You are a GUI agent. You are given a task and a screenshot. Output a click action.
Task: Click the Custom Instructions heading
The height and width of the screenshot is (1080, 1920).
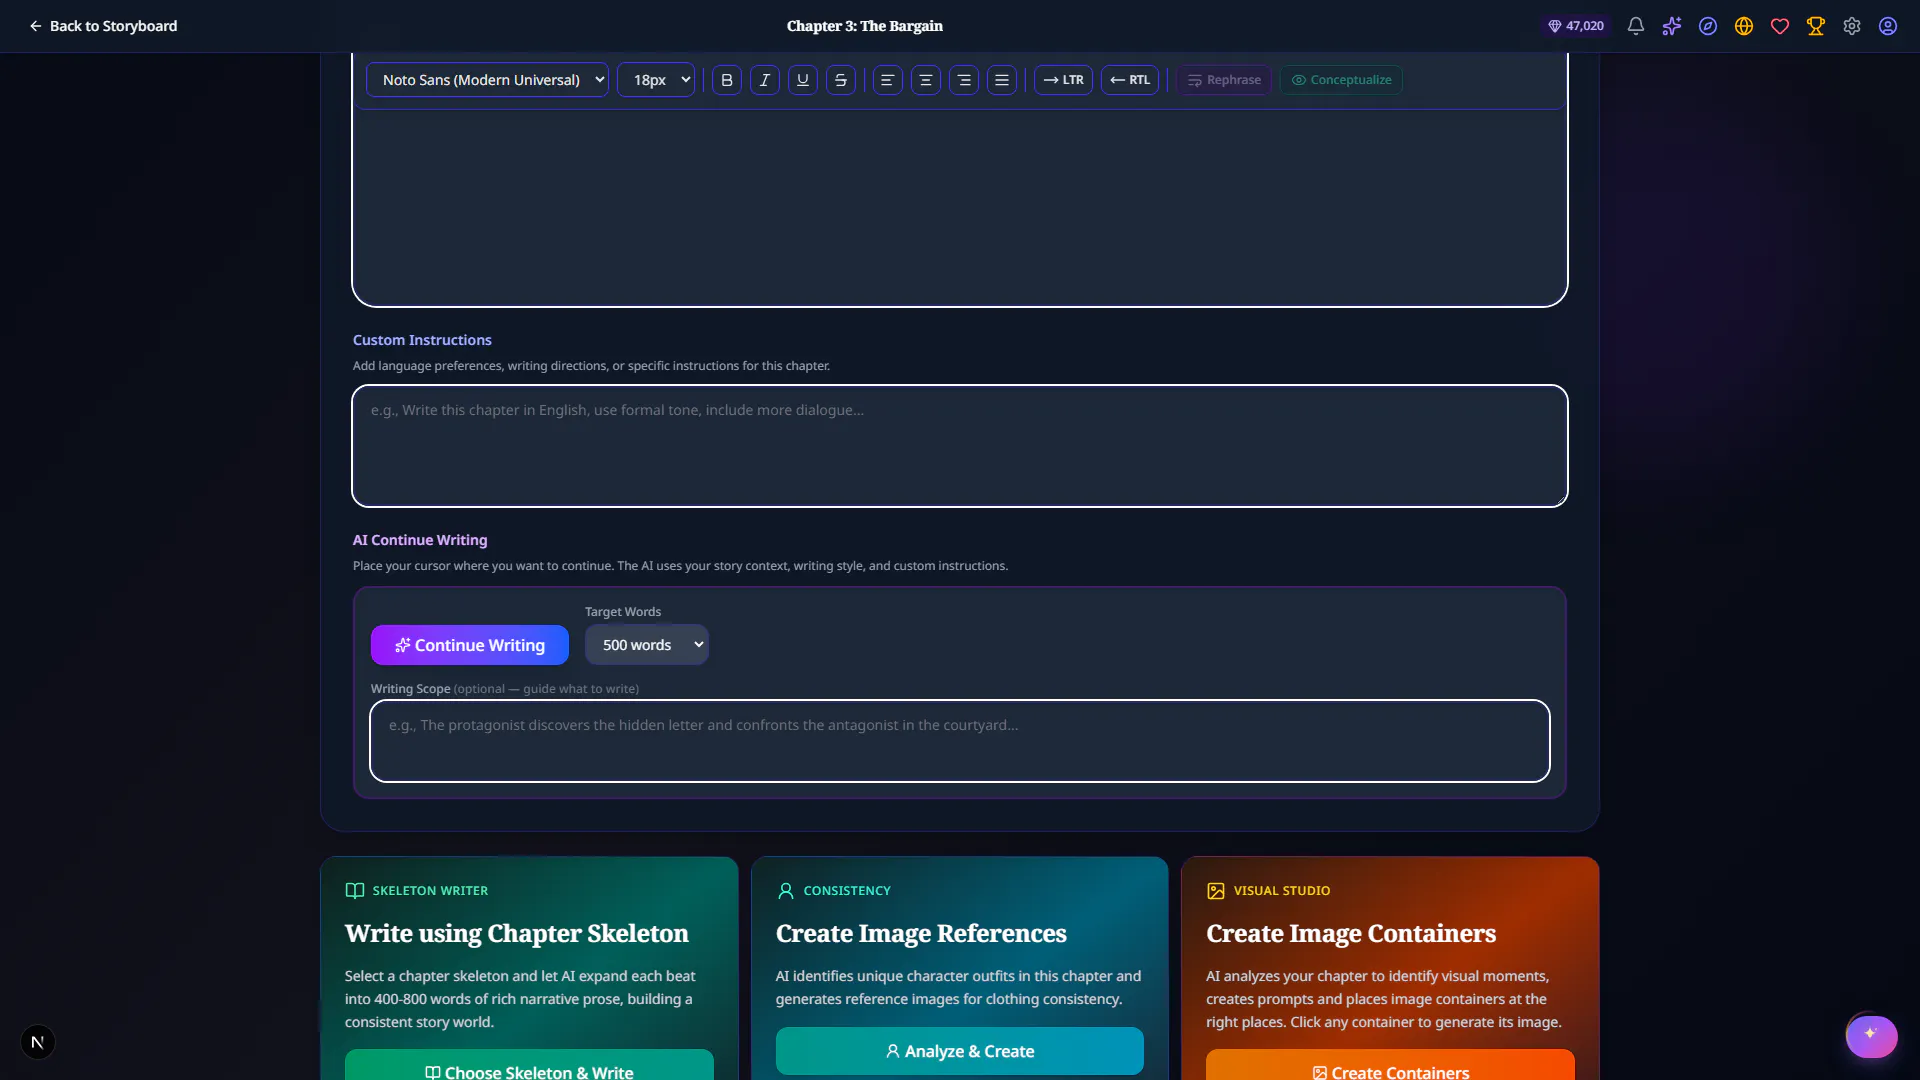[x=422, y=340]
